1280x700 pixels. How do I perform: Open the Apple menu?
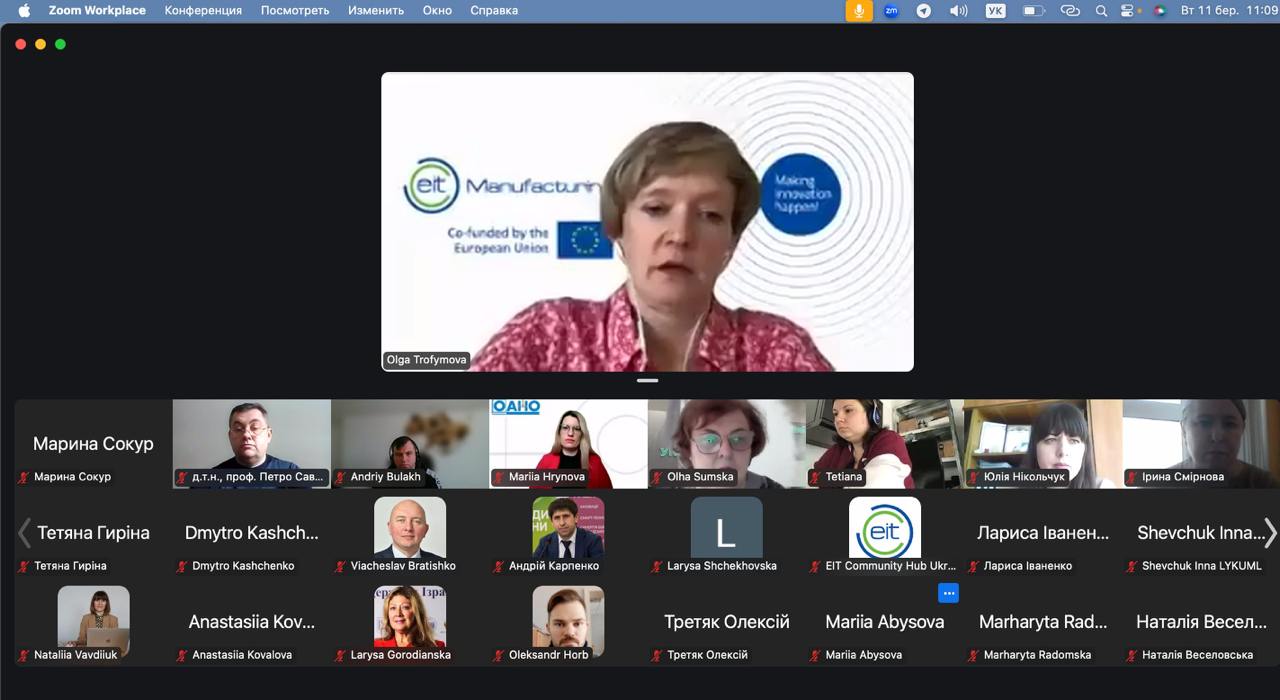pos(24,10)
